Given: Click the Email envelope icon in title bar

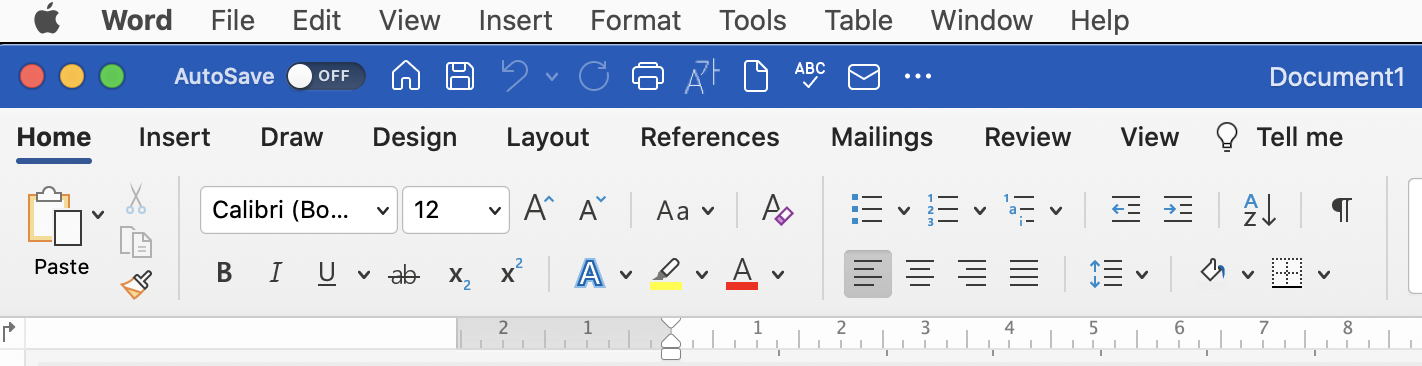Looking at the screenshot, I should click(x=863, y=76).
